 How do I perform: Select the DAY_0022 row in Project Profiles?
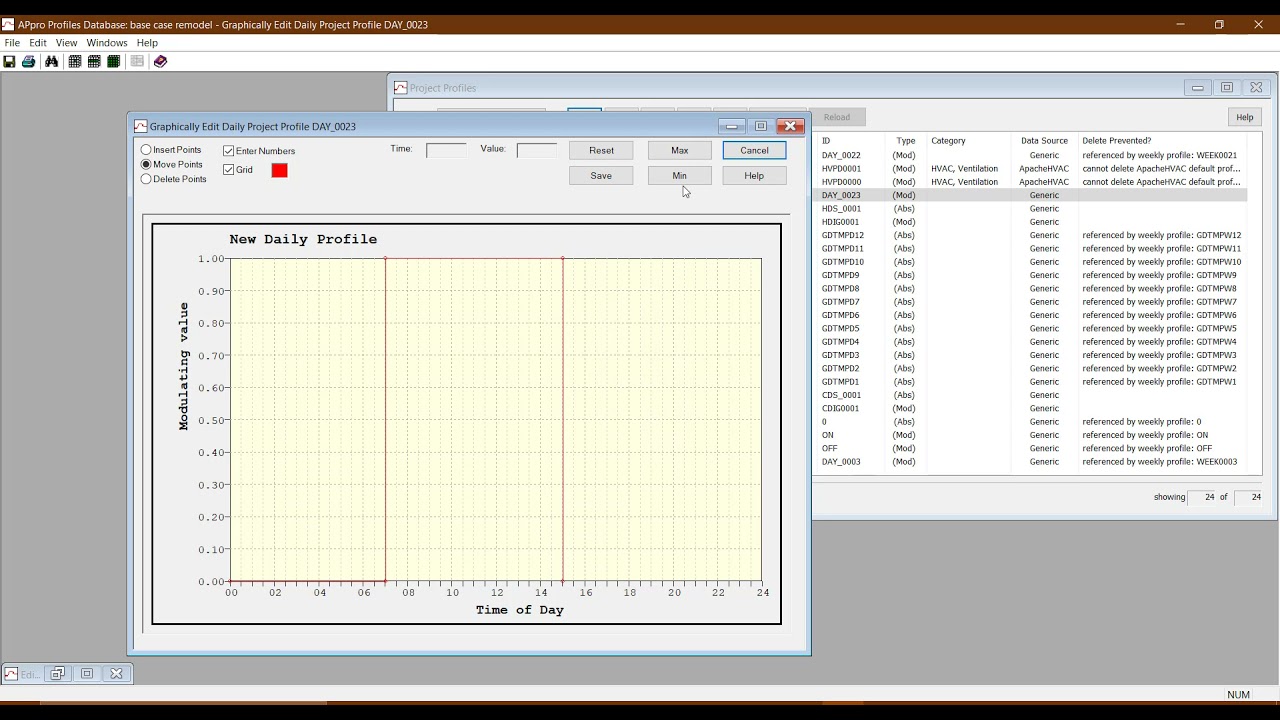coord(1030,156)
